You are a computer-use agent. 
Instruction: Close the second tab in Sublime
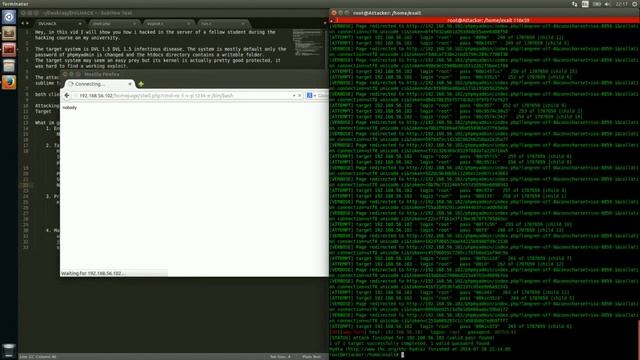[x=134, y=24]
